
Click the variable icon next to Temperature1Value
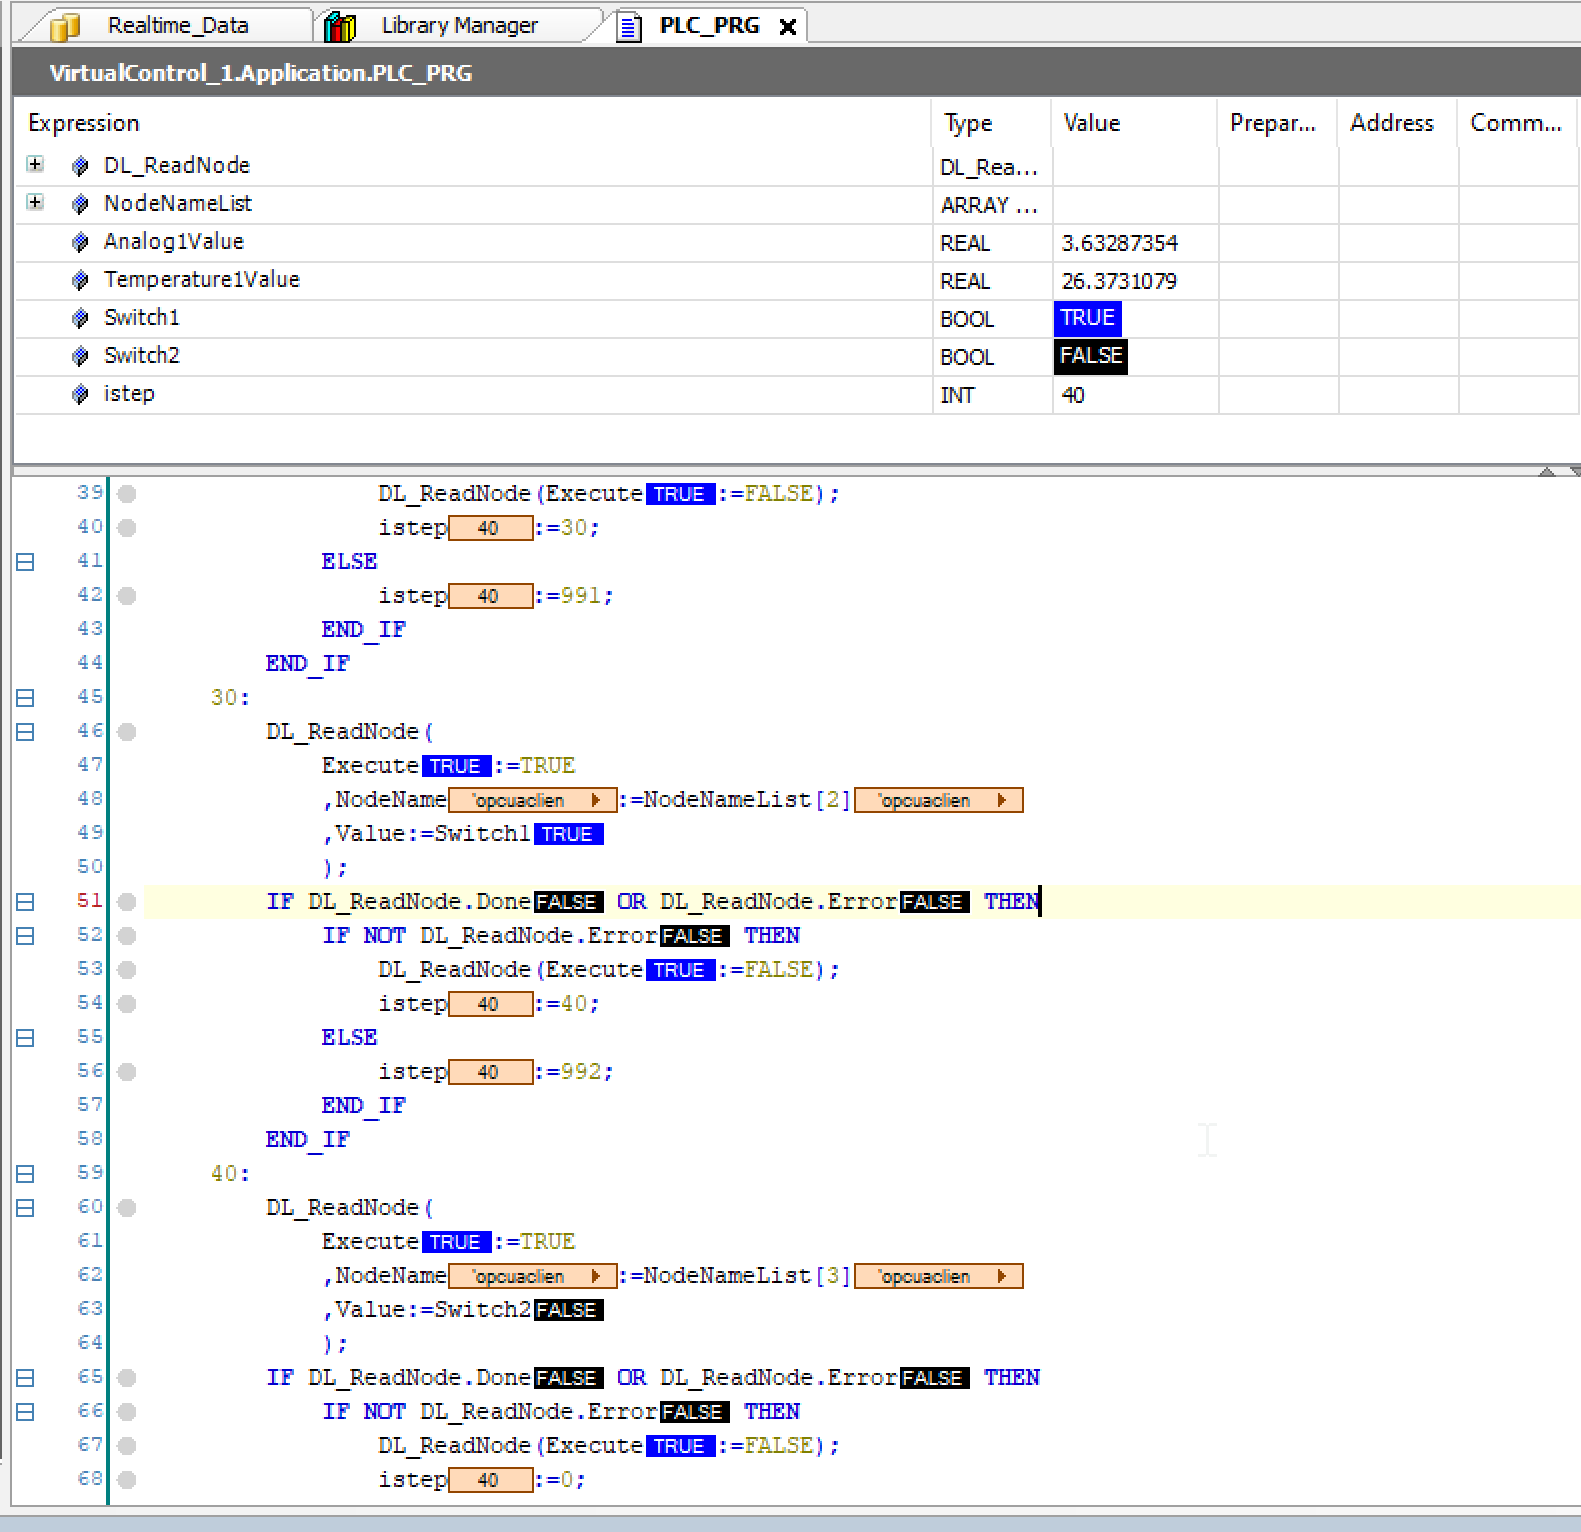[x=81, y=280]
